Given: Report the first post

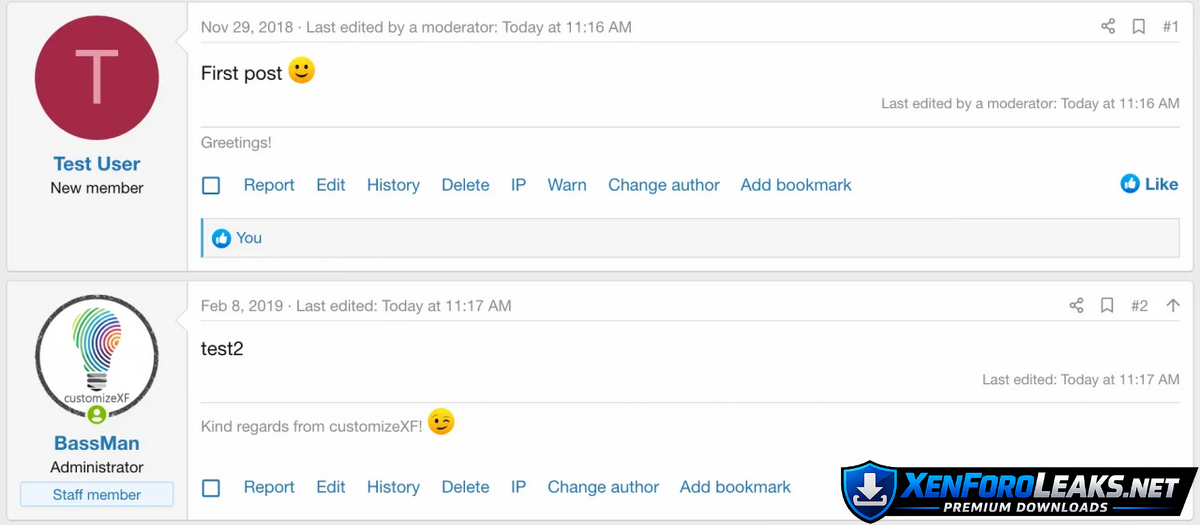Looking at the screenshot, I should (269, 185).
